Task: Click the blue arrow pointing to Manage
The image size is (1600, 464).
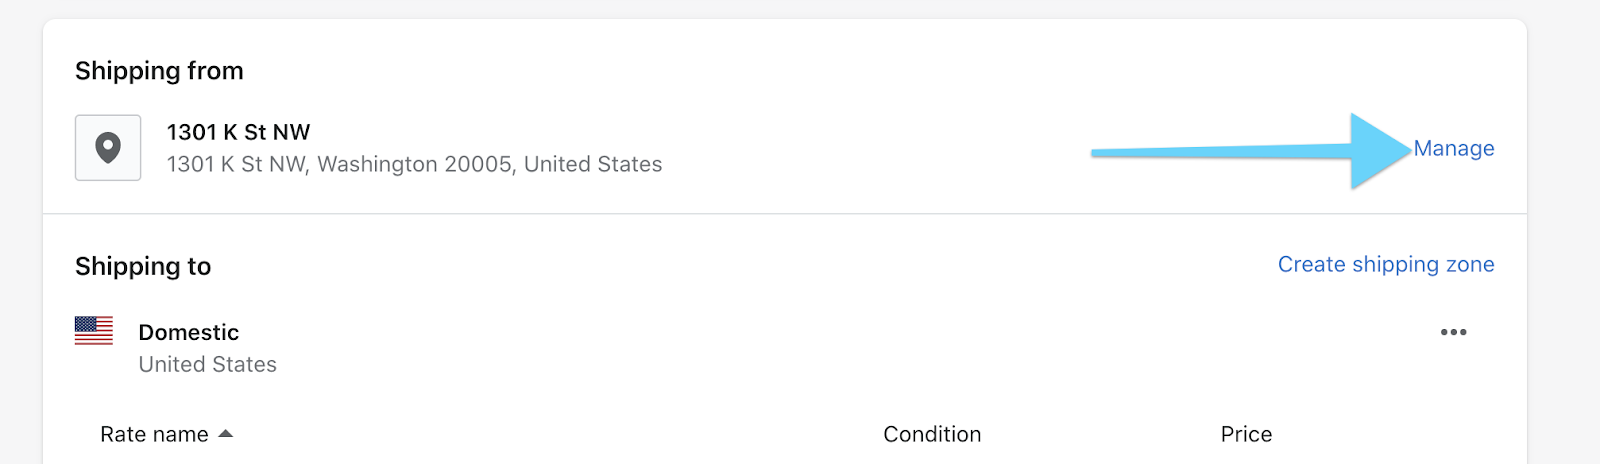Action: coord(1250,151)
